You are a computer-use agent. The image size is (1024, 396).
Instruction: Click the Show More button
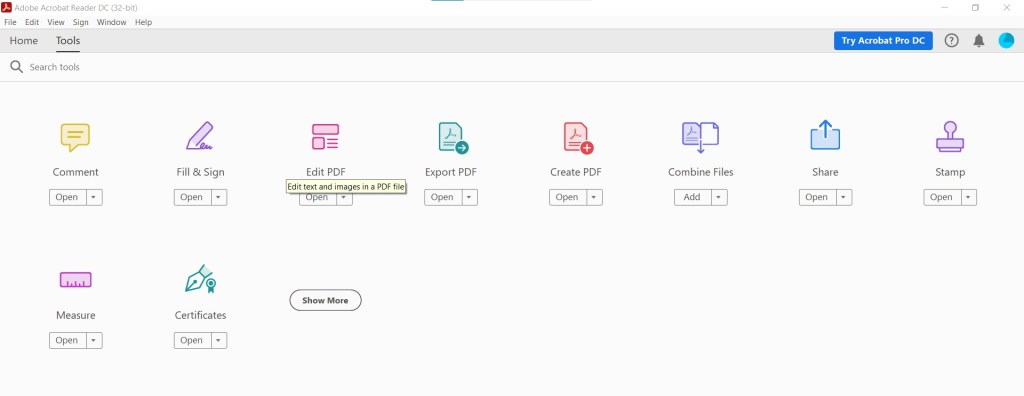click(325, 300)
